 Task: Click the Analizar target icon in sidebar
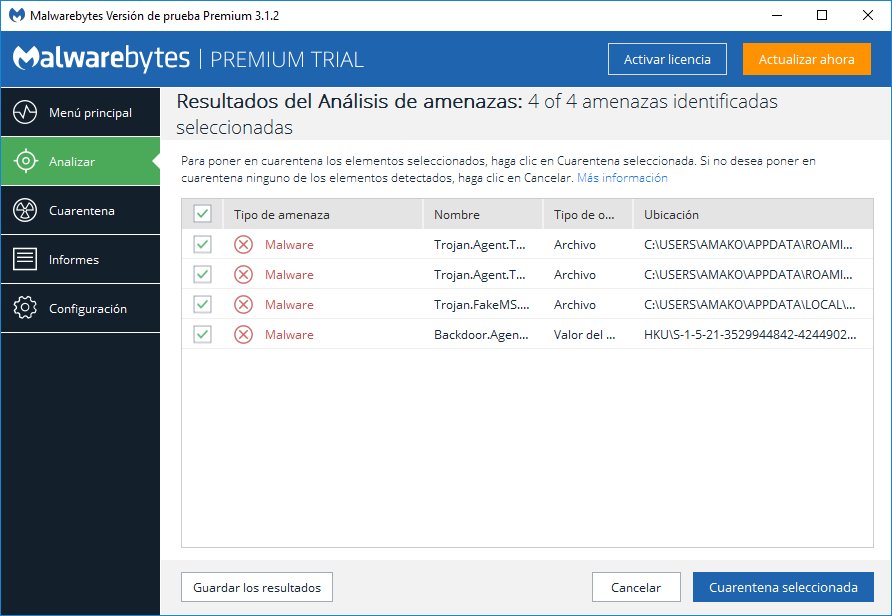(25, 161)
